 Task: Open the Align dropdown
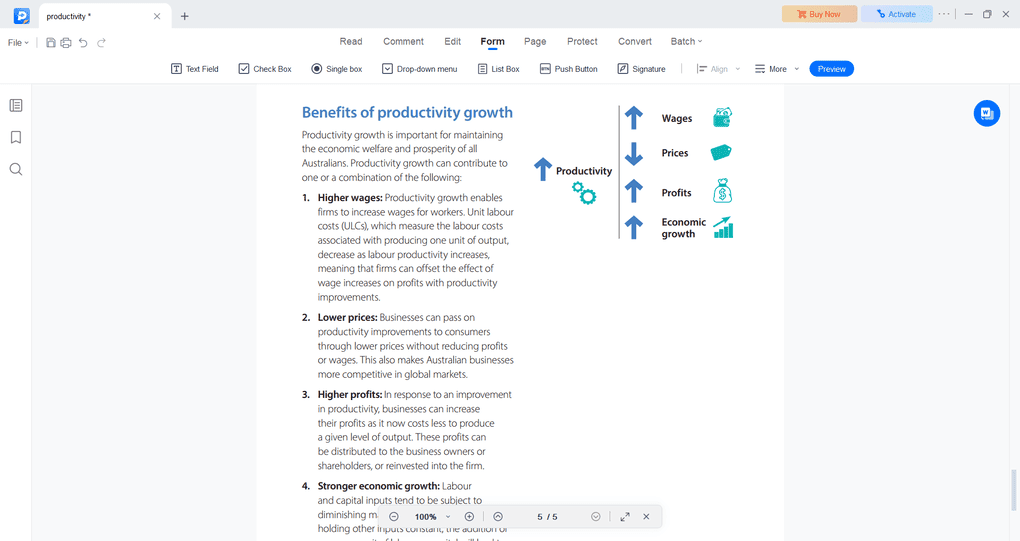tap(718, 69)
